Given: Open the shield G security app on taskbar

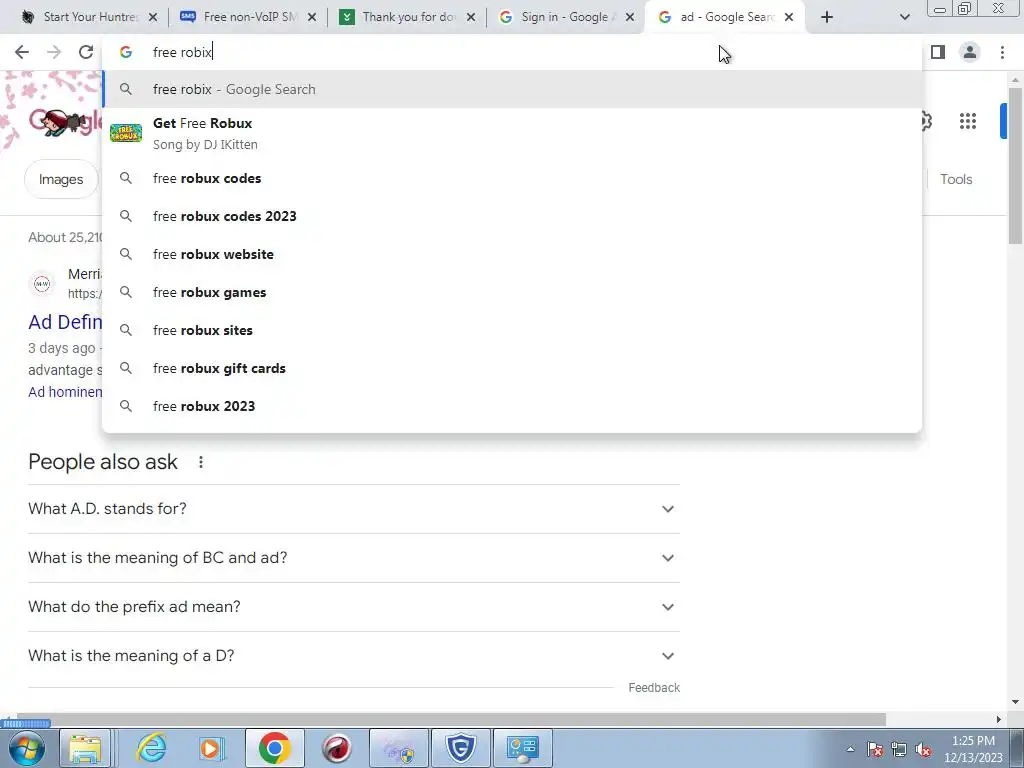Looking at the screenshot, I should pyautogui.click(x=460, y=748).
